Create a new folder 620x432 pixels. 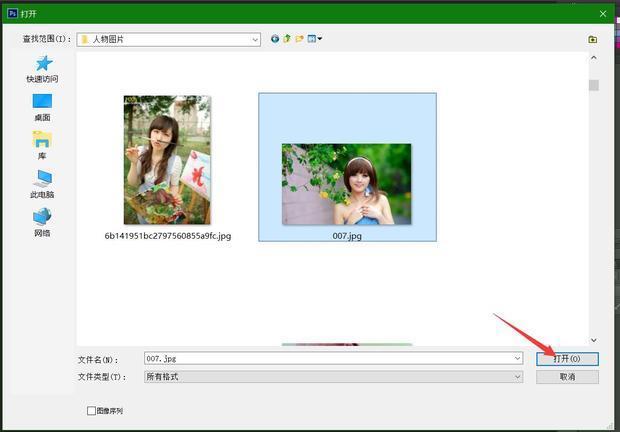tap(299, 39)
